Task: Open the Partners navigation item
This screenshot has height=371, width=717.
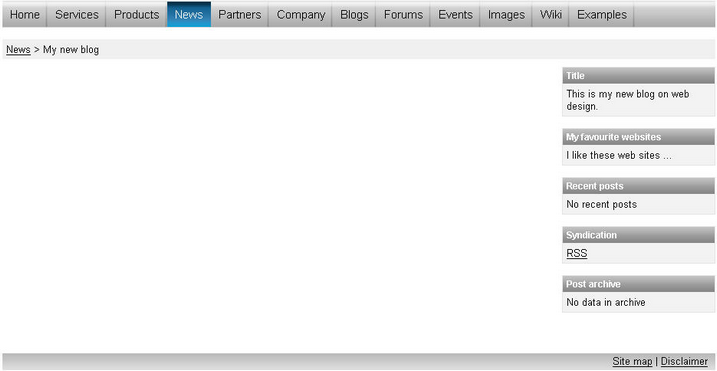Action: pos(240,15)
